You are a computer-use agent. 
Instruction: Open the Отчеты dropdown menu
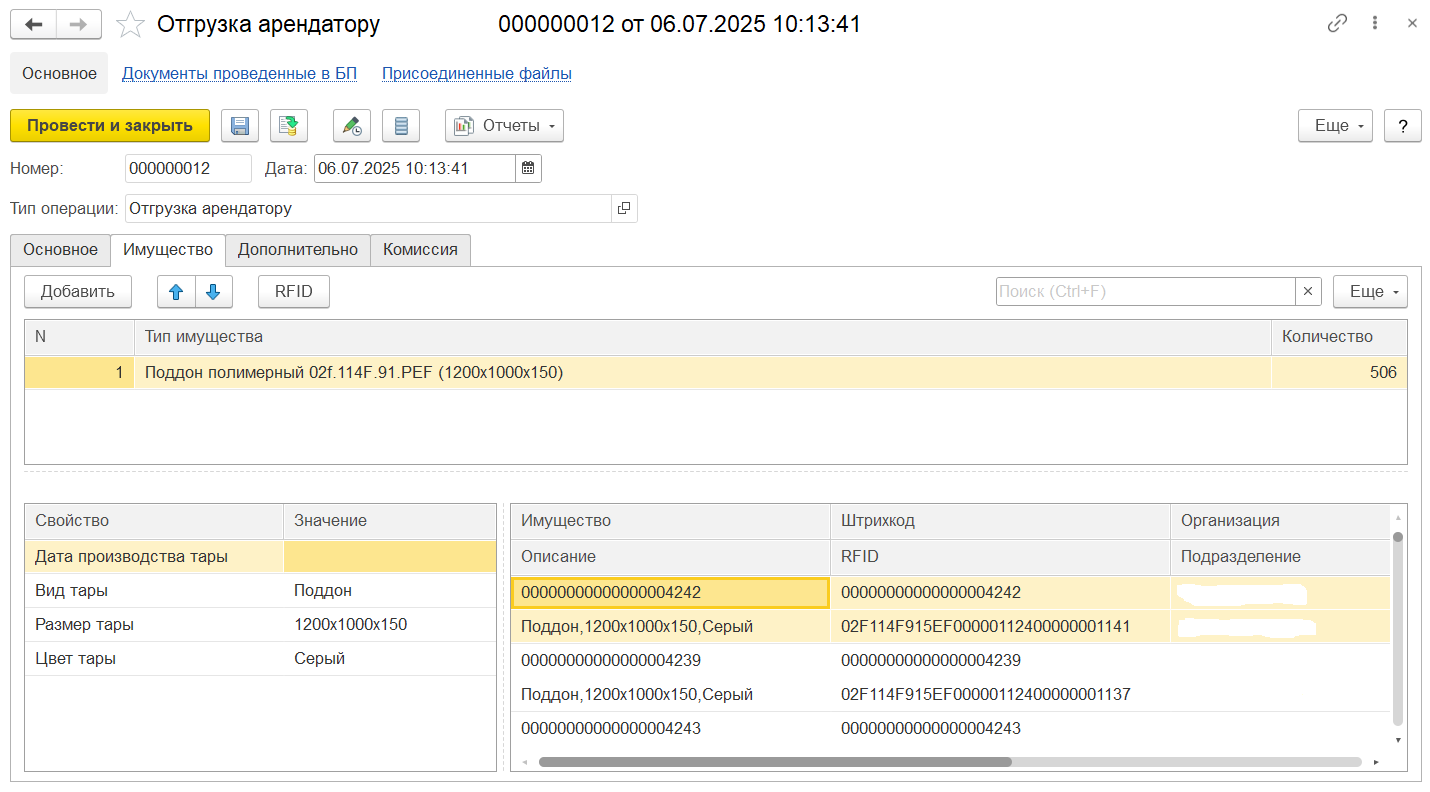(x=504, y=126)
